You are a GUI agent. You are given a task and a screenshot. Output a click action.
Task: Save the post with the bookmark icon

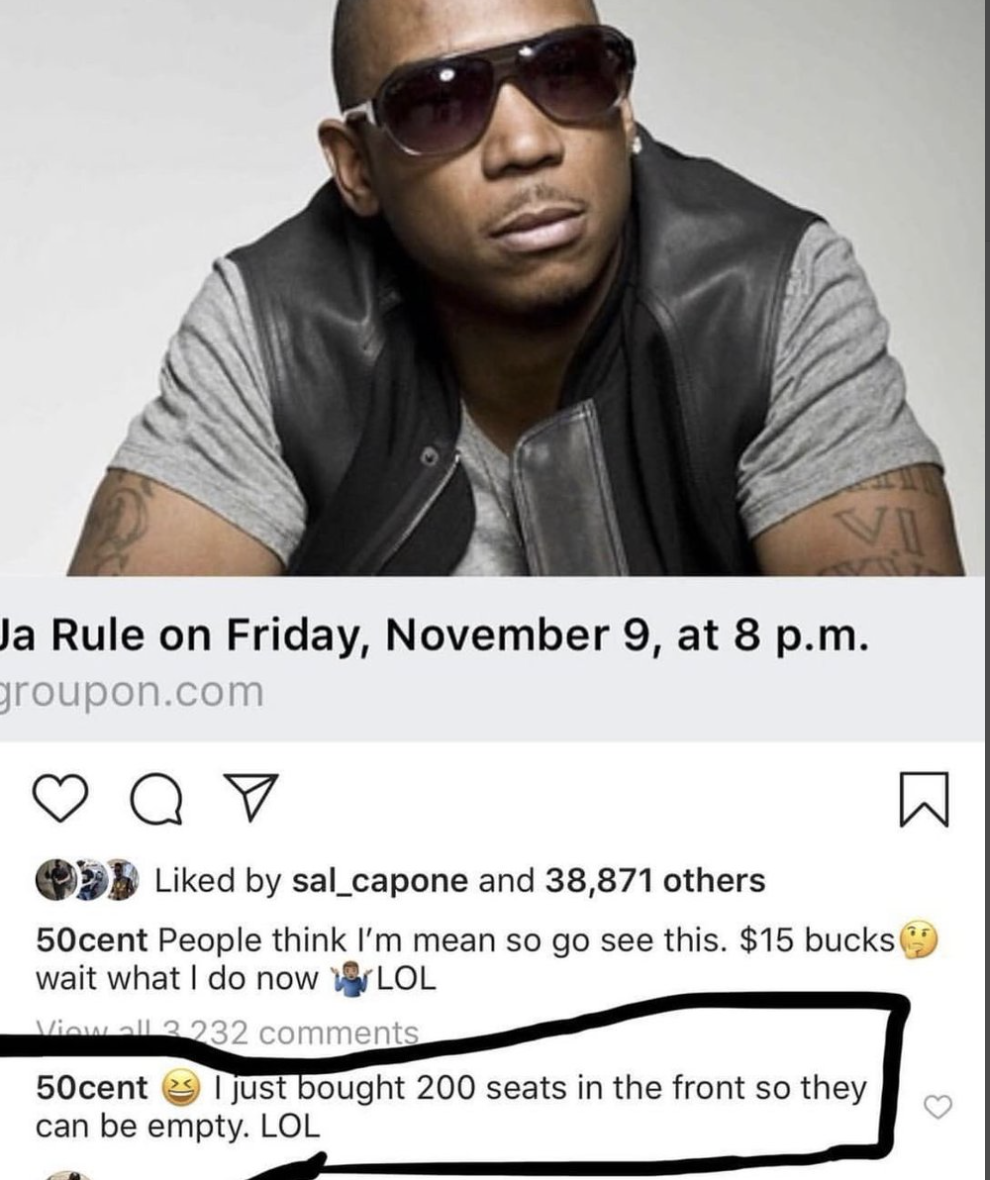(x=925, y=799)
